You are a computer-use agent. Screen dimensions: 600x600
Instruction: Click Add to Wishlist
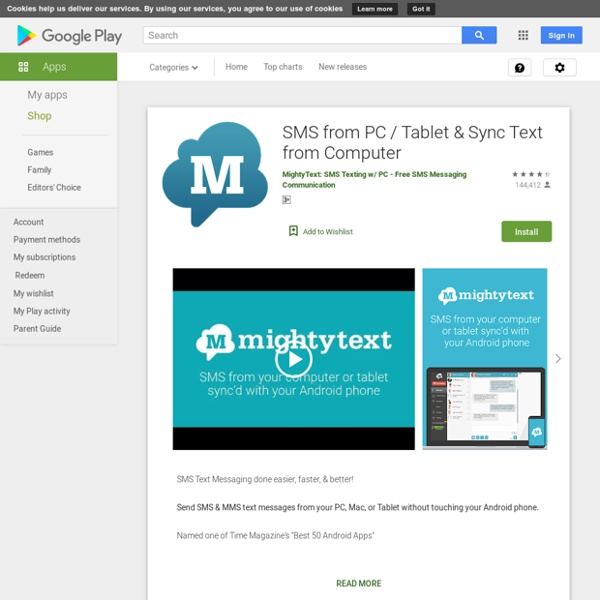[328, 232]
